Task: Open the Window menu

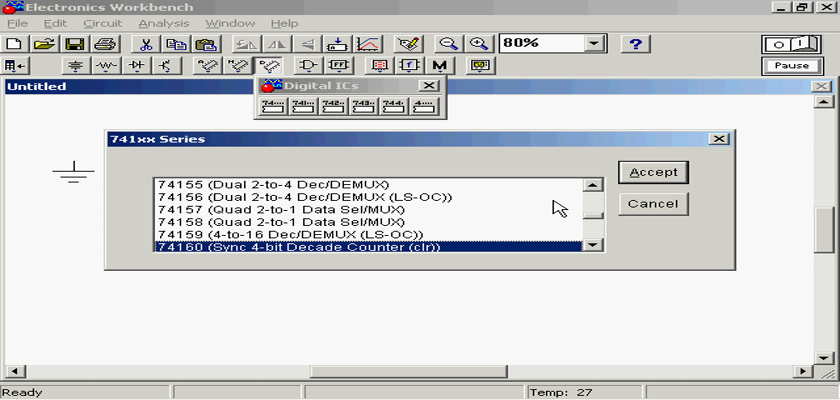Action: pos(230,24)
